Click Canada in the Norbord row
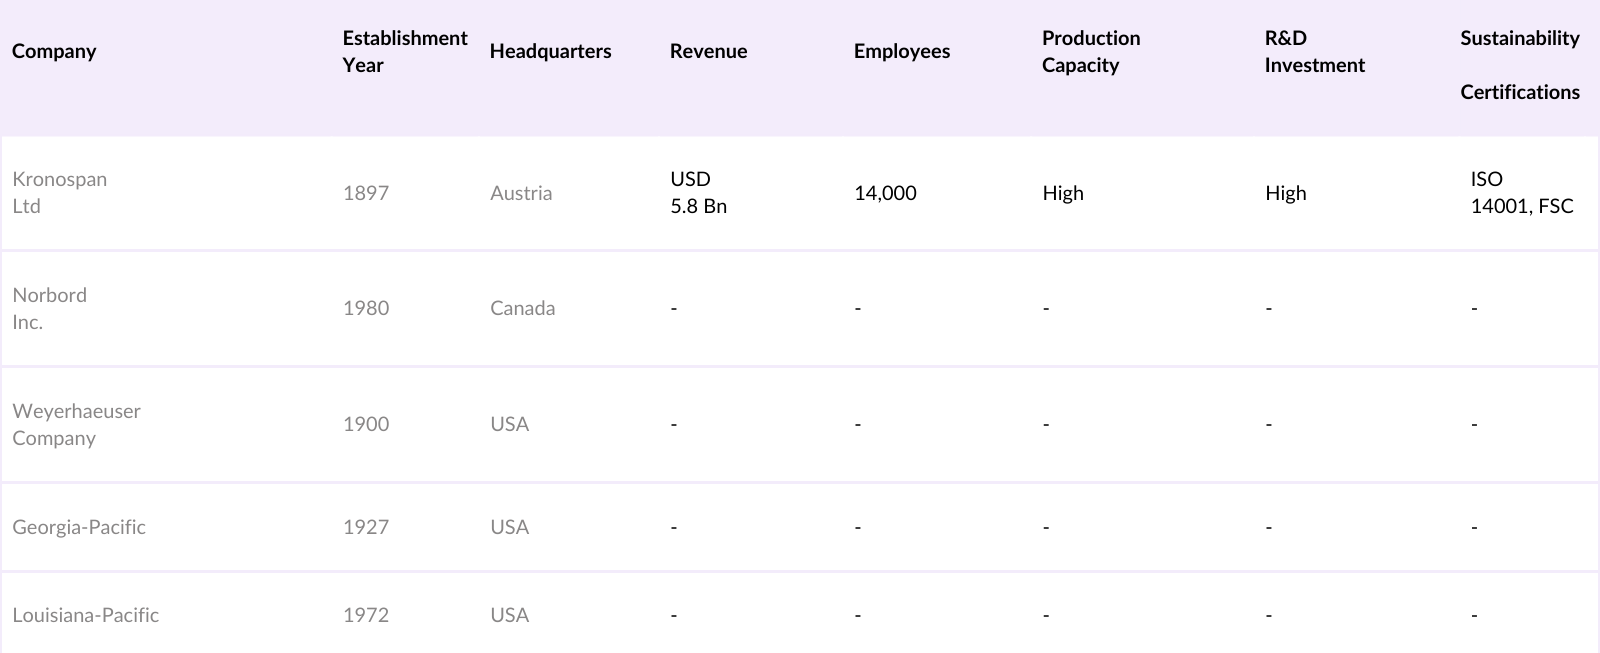Screen dimensions: 1600x653 pyautogui.click(x=522, y=308)
